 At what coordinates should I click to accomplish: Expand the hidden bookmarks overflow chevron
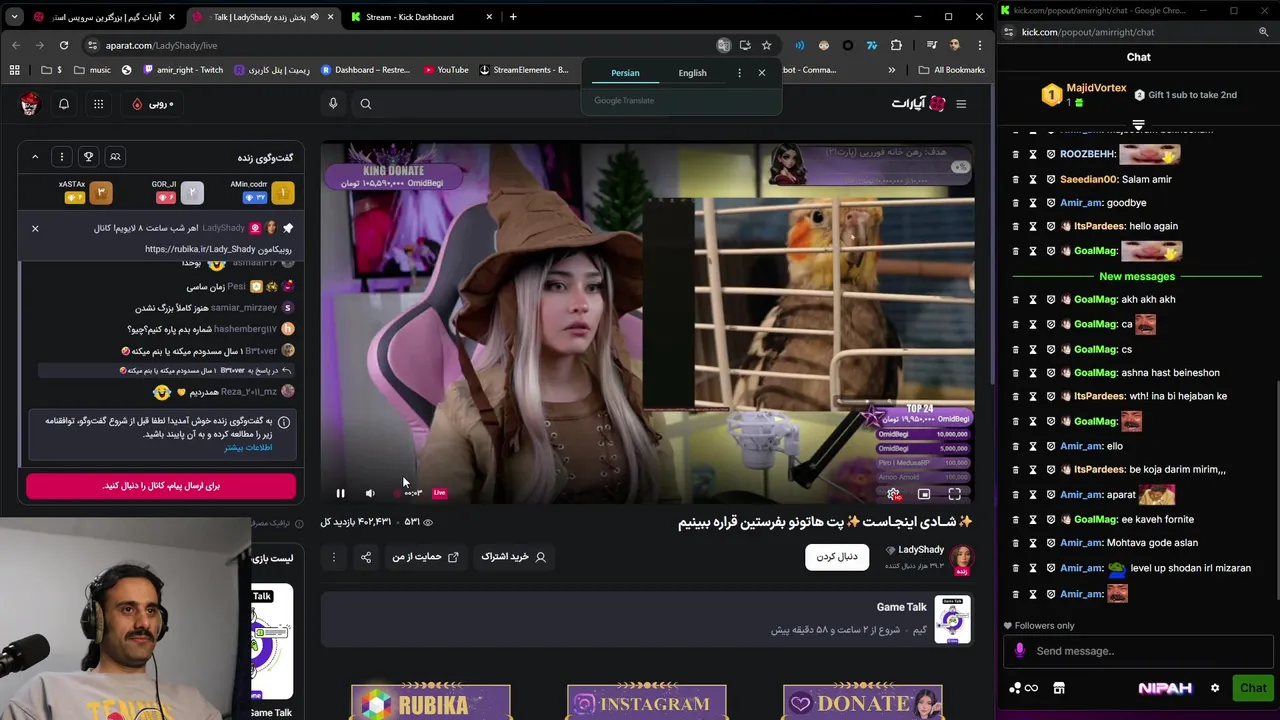pos(892,70)
